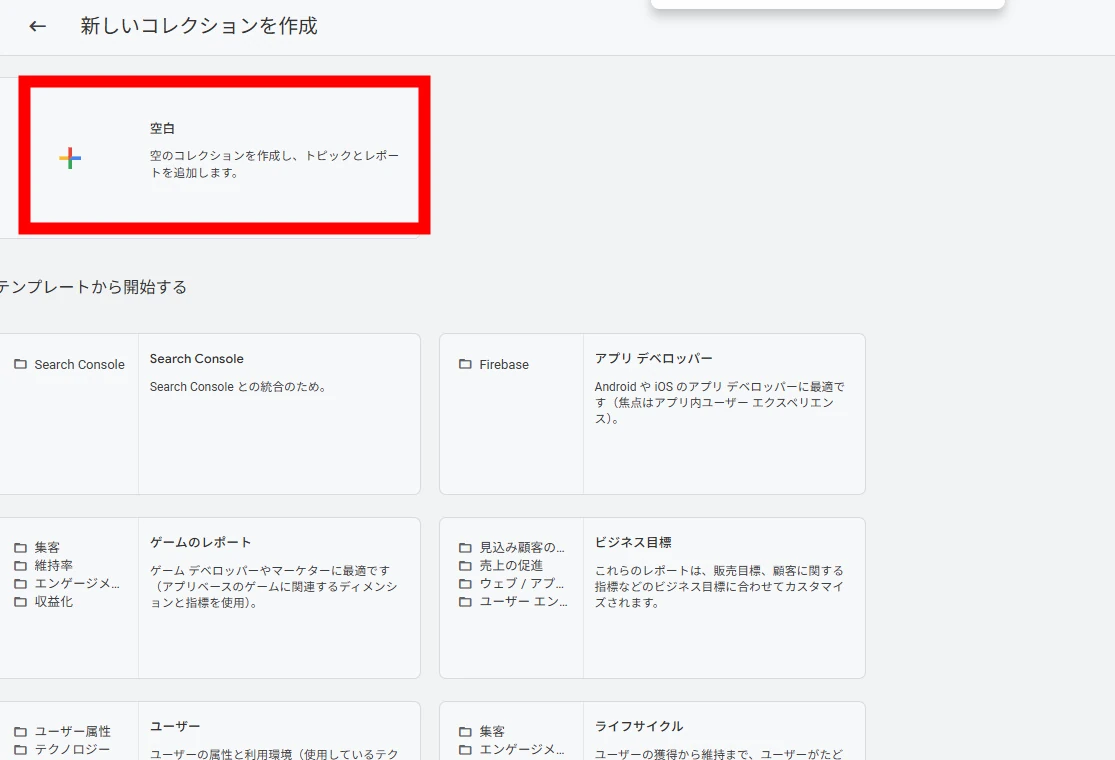This screenshot has width=1115, height=760.
Task: Select the ゲームのレポート template title
Action: pyautogui.click(x=201, y=542)
